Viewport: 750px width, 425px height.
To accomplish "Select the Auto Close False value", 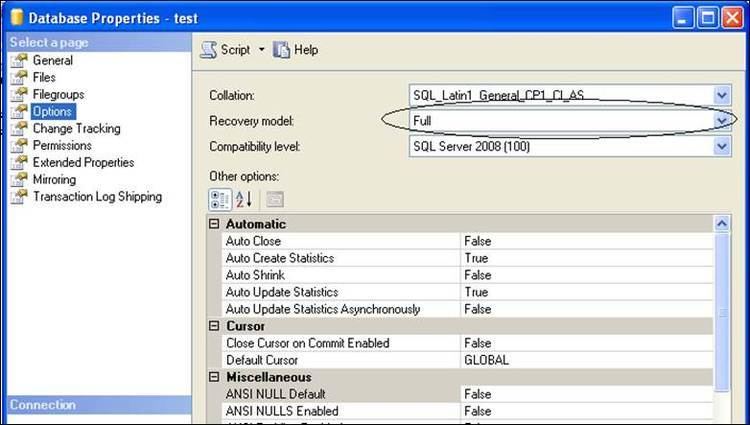I will [587, 241].
